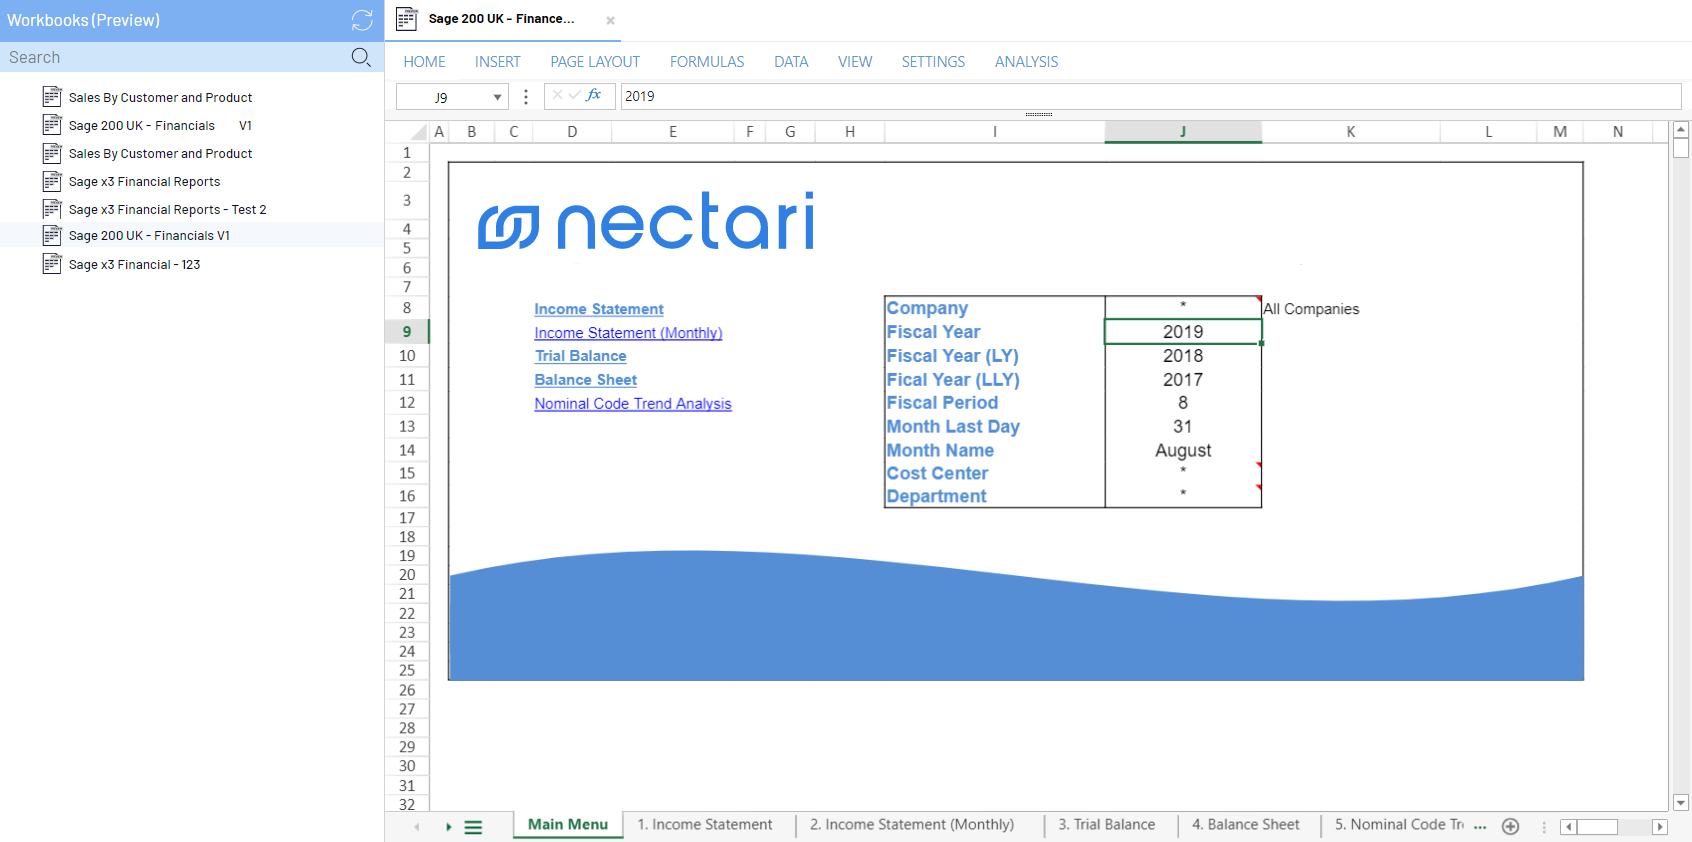Open Sage x3 Financial - 123 workbook

[134, 265]
